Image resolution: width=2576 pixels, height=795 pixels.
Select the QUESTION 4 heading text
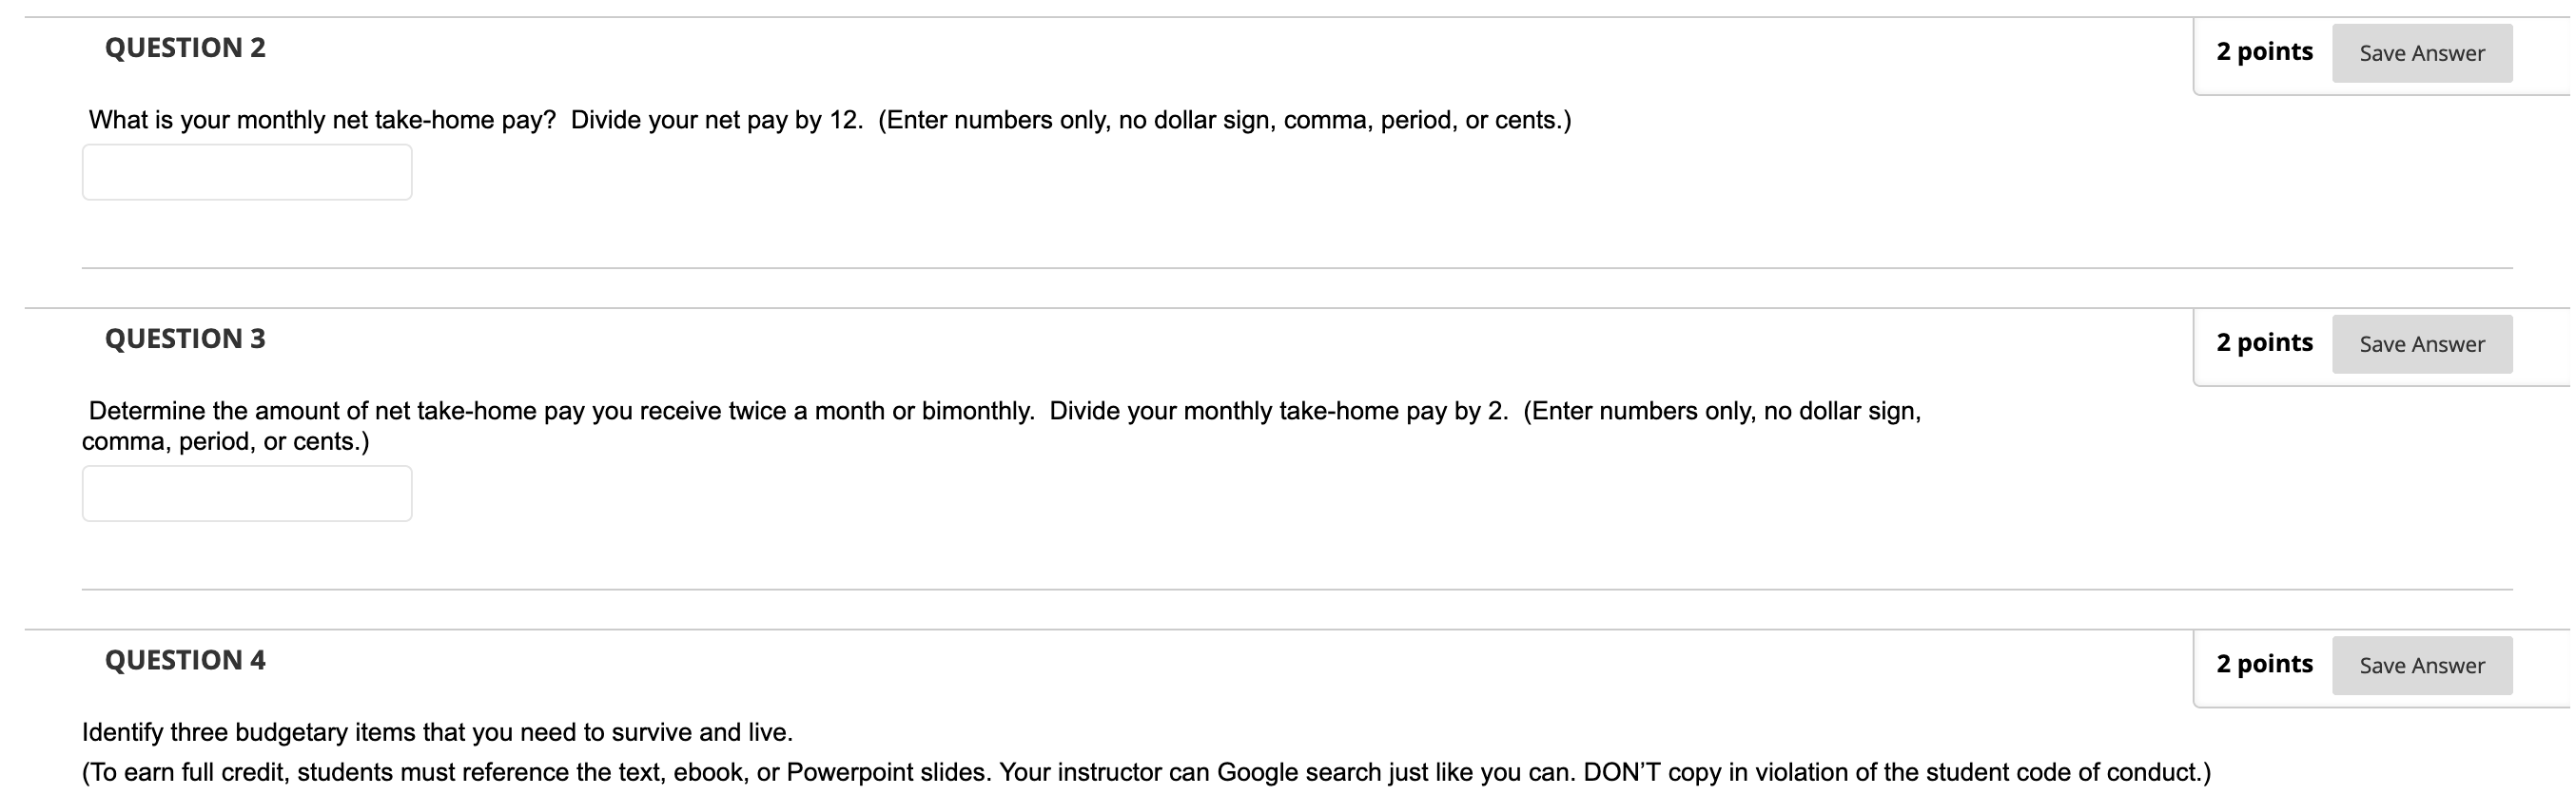click(185, 658)
